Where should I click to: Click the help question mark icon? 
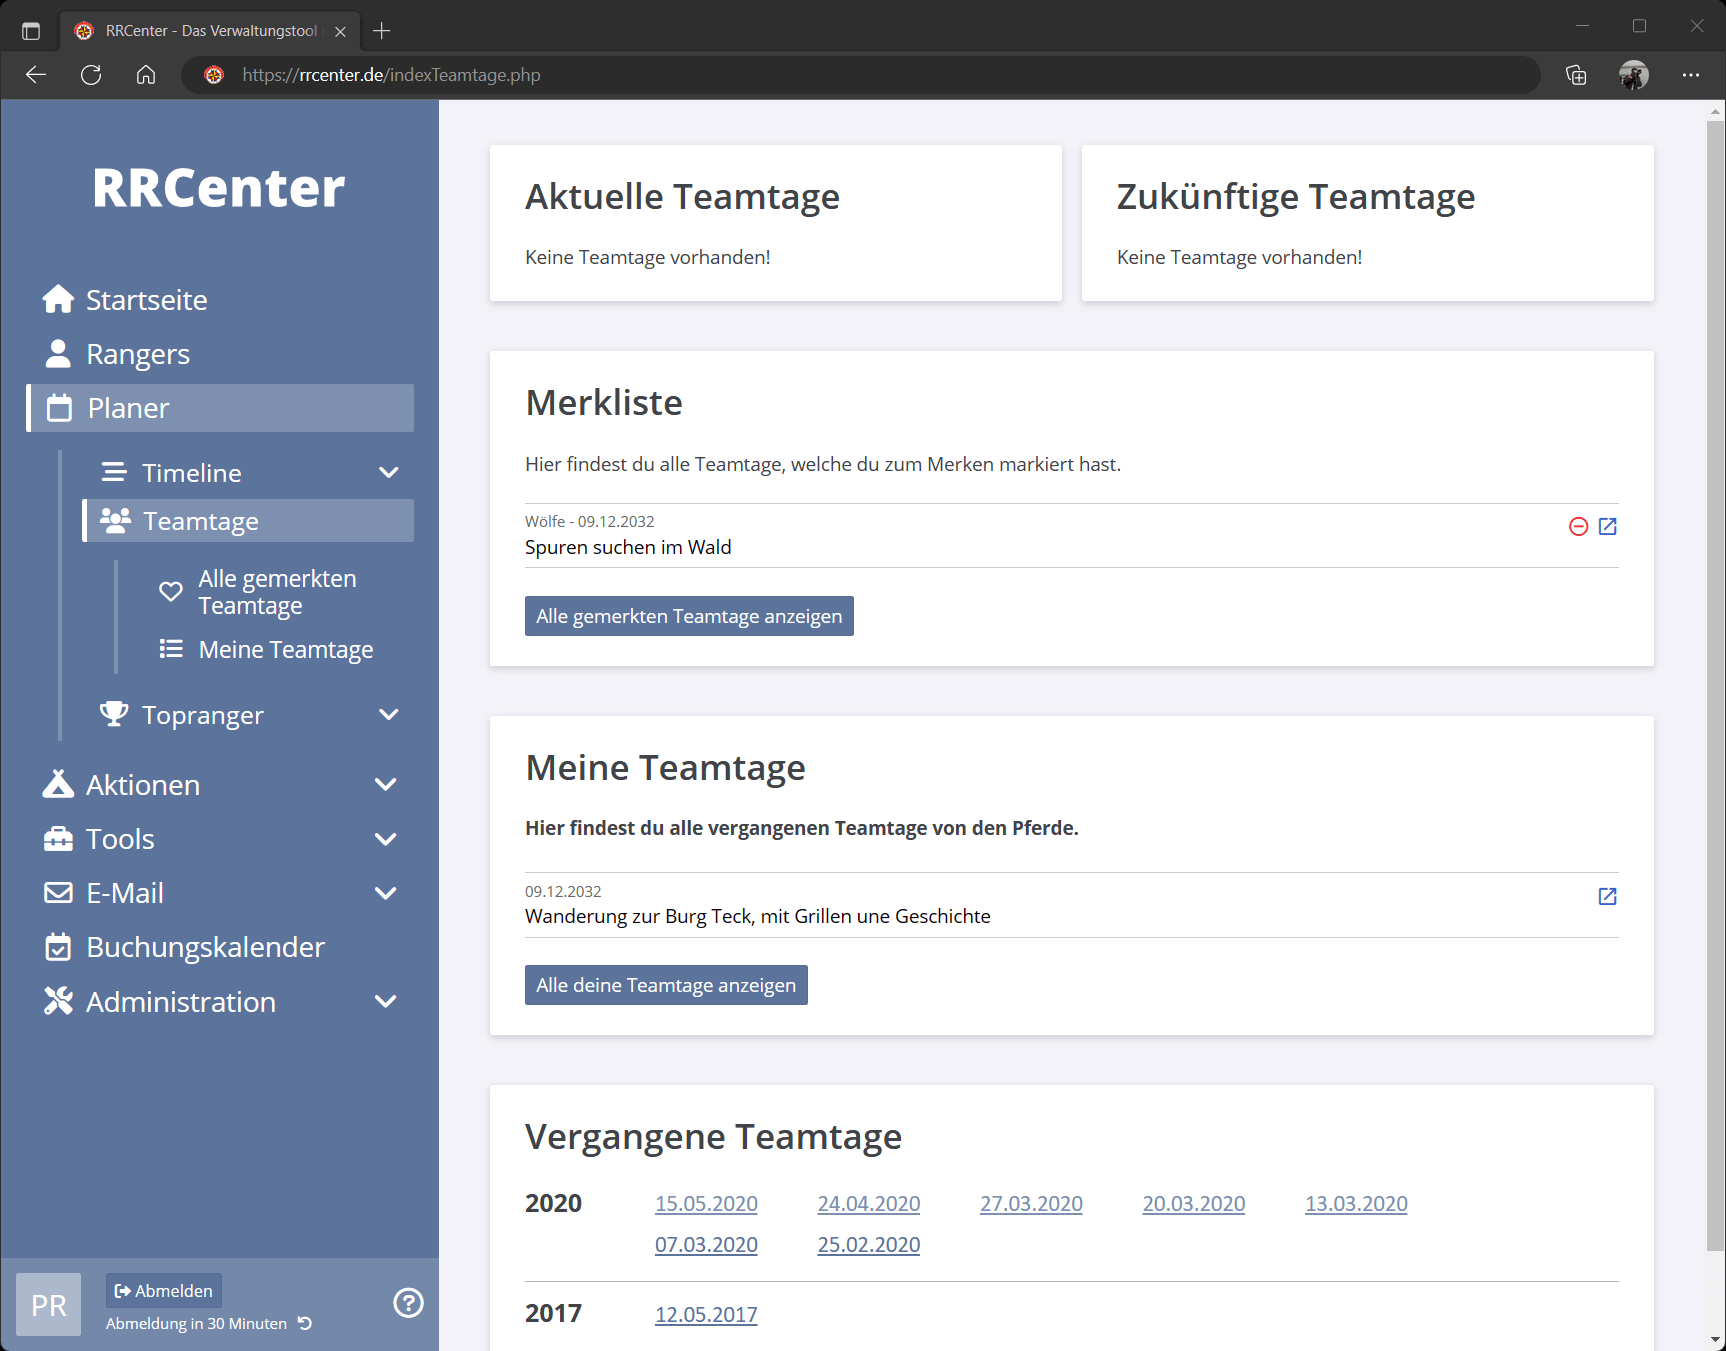click(408, 1303)
